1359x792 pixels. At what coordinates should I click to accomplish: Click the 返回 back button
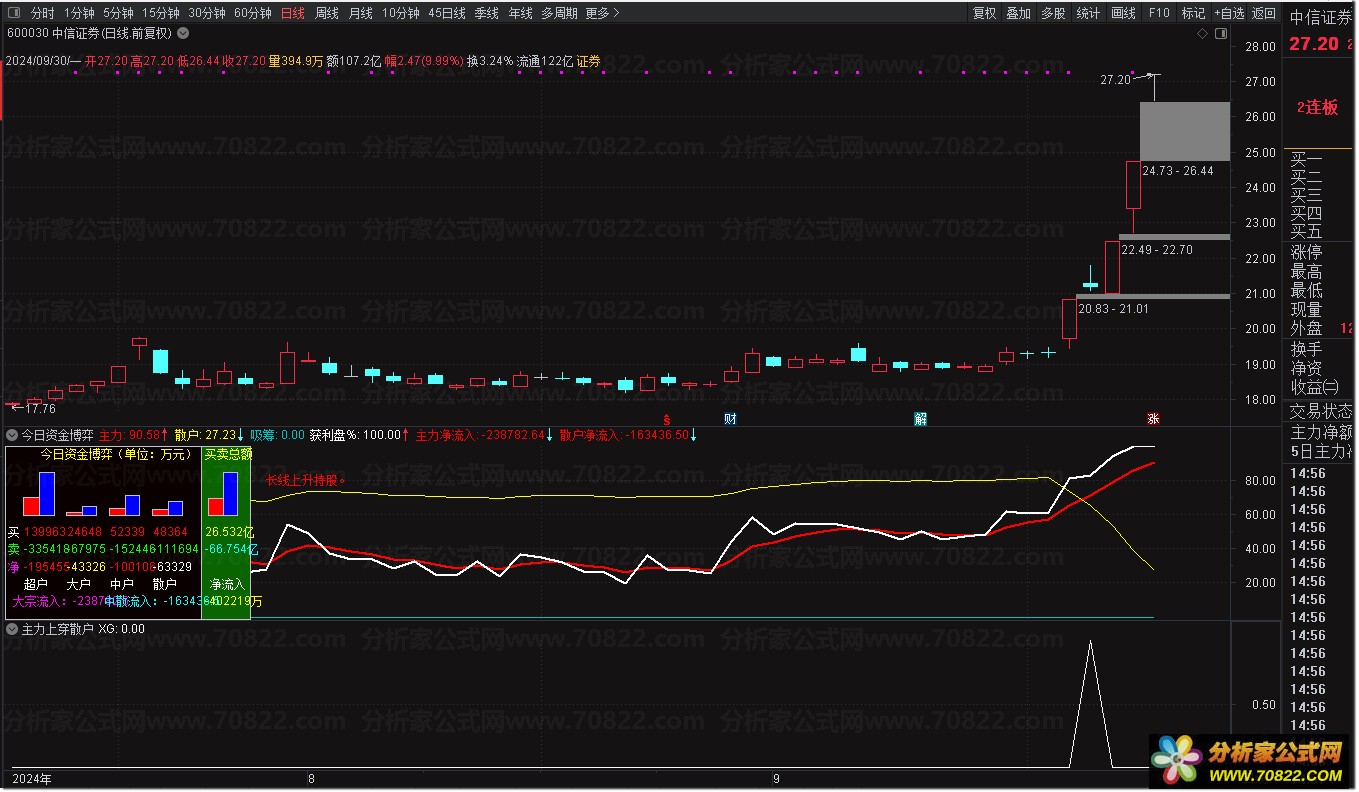[x=1264, y=13]
